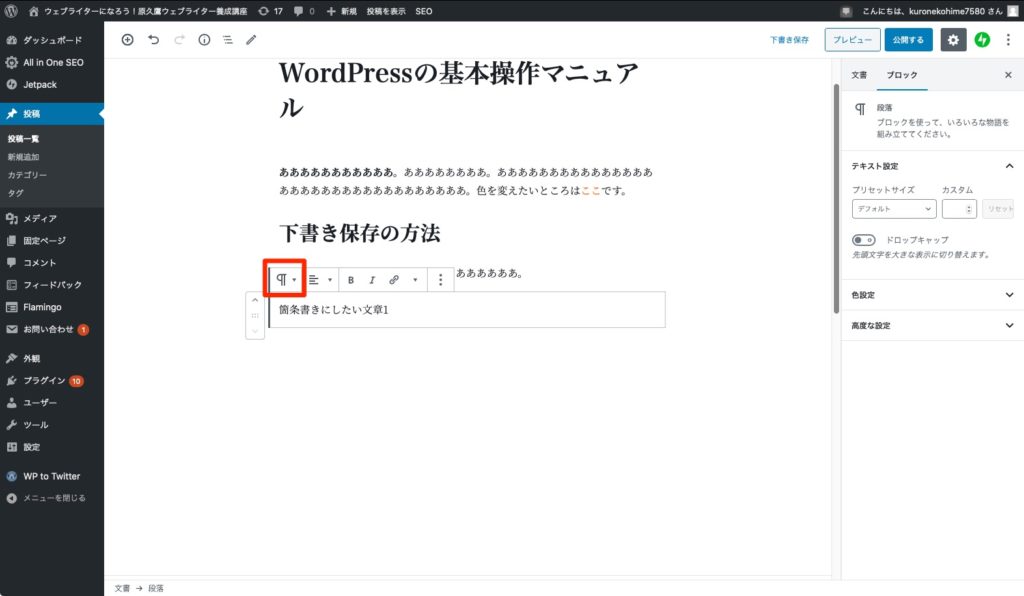Click 投稿一覧 submenu item
Image resolution: width=1024 pixels, height=596 pixels.
point(24,139)
